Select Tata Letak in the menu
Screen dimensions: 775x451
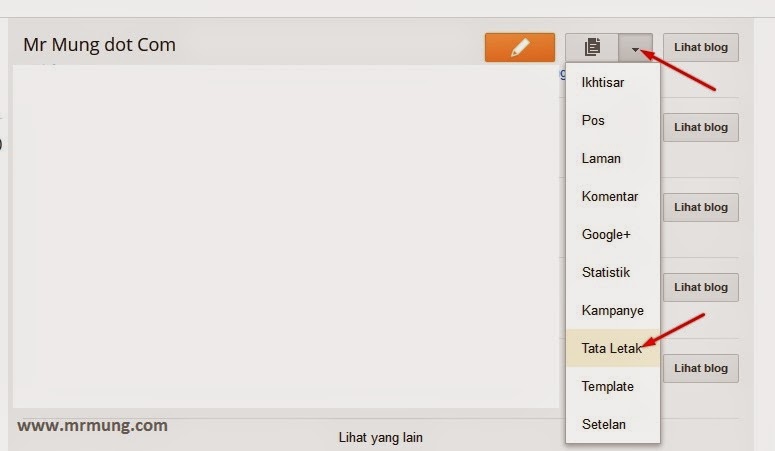tap(612, 348)
